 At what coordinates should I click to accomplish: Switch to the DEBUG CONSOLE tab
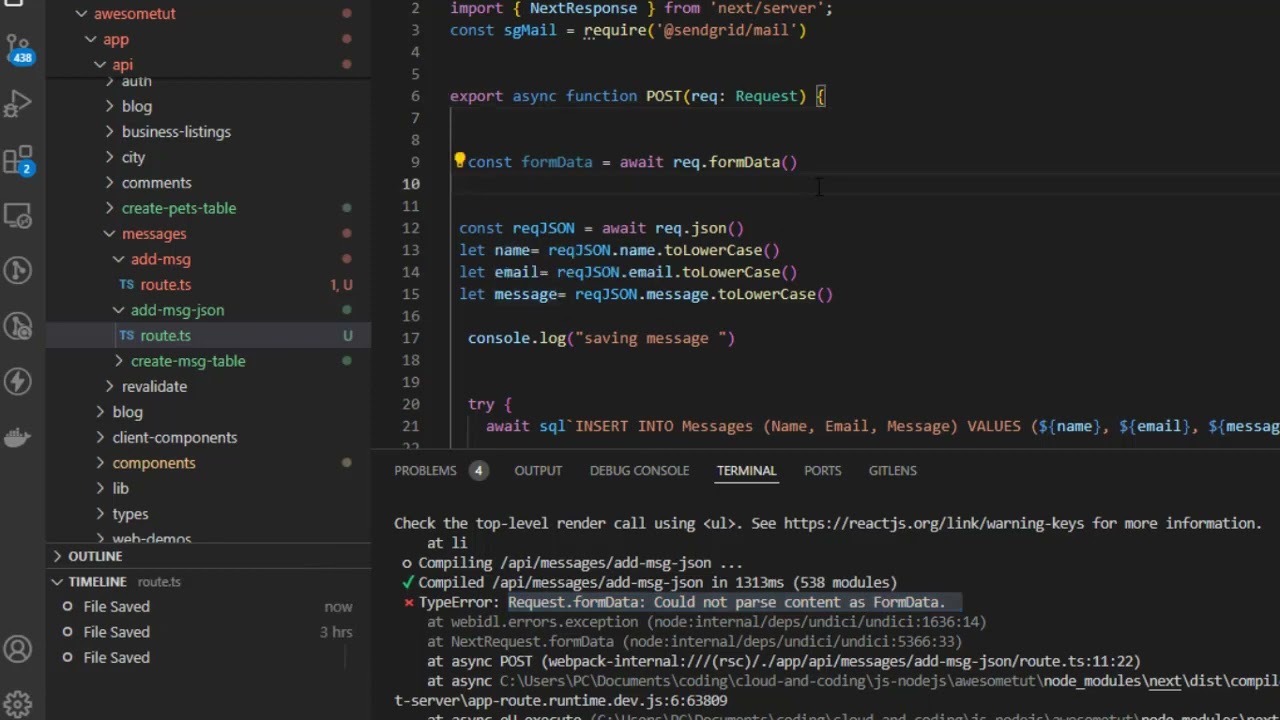[639, 470]
